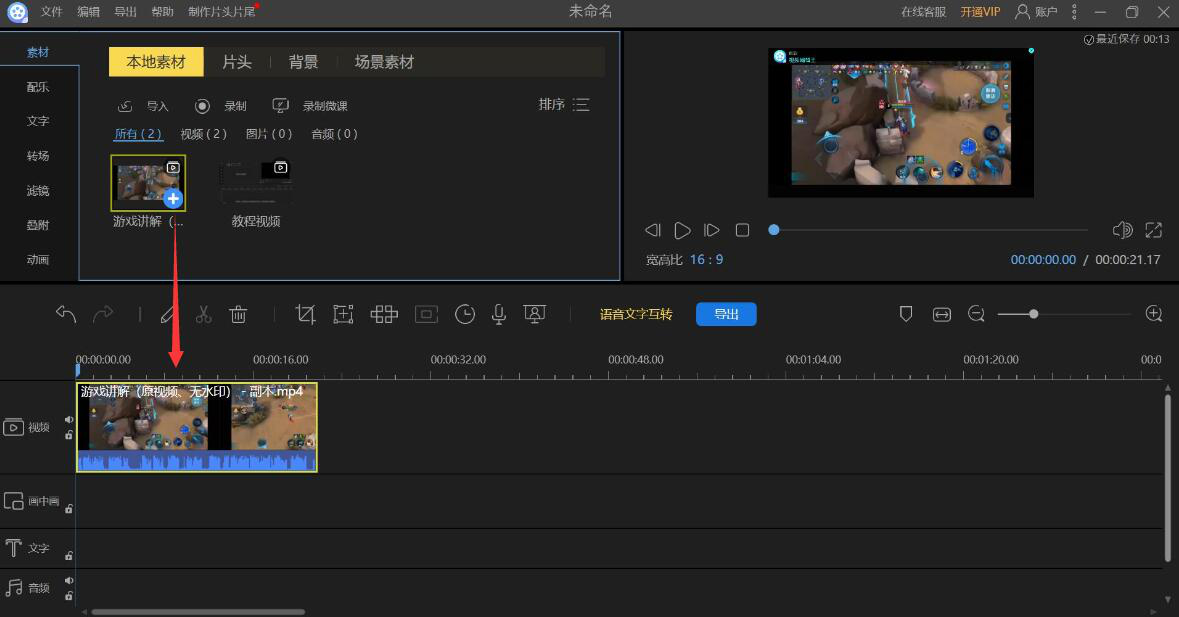The image size is (1179, 617).
Task: Switch to the 片头 tab
Action: [237, 62]
